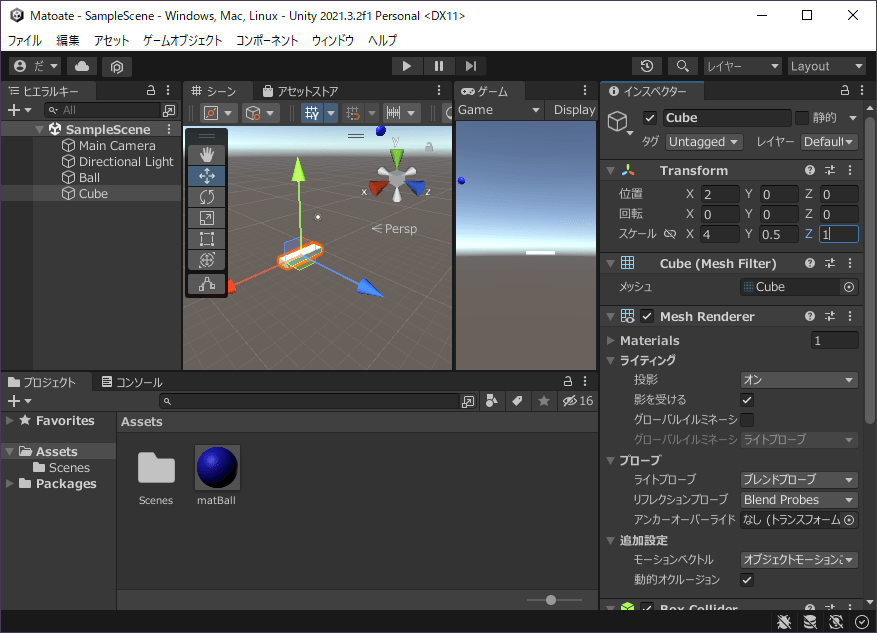Collapse the Transform component
877x633 pixels.
click(x=611, y=171)
